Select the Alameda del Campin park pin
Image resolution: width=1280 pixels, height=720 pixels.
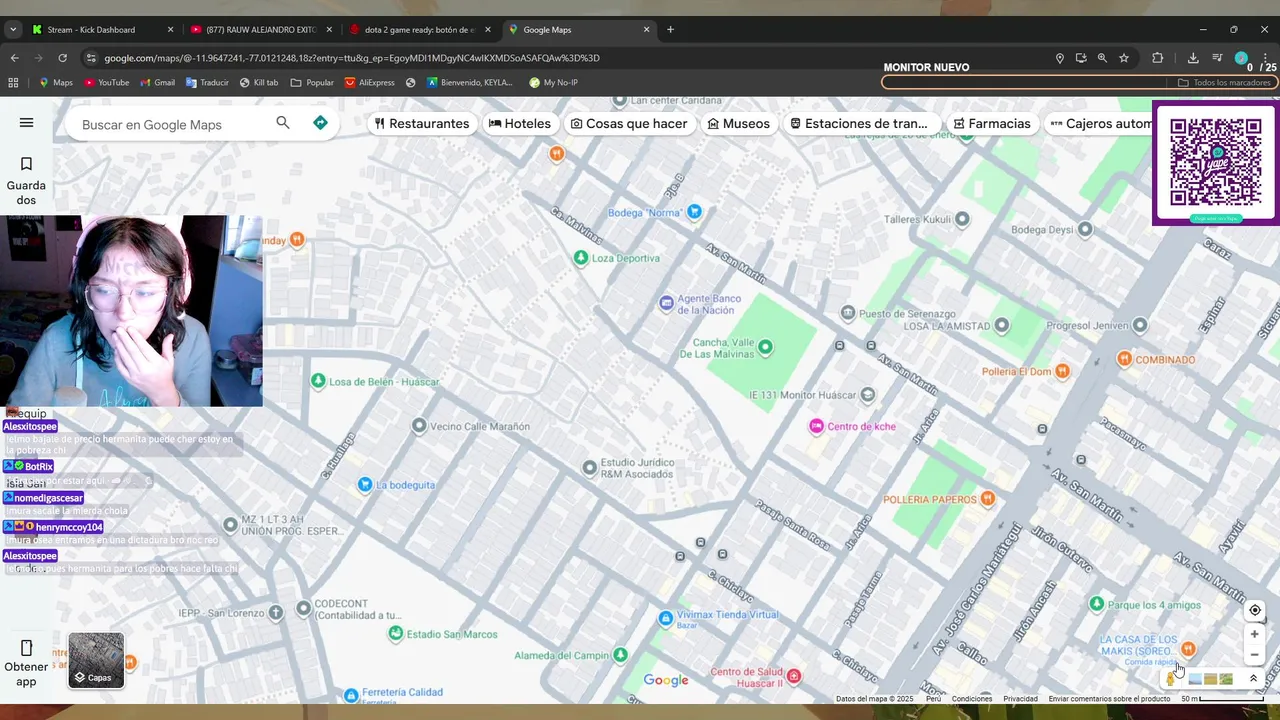pos(620,655)
